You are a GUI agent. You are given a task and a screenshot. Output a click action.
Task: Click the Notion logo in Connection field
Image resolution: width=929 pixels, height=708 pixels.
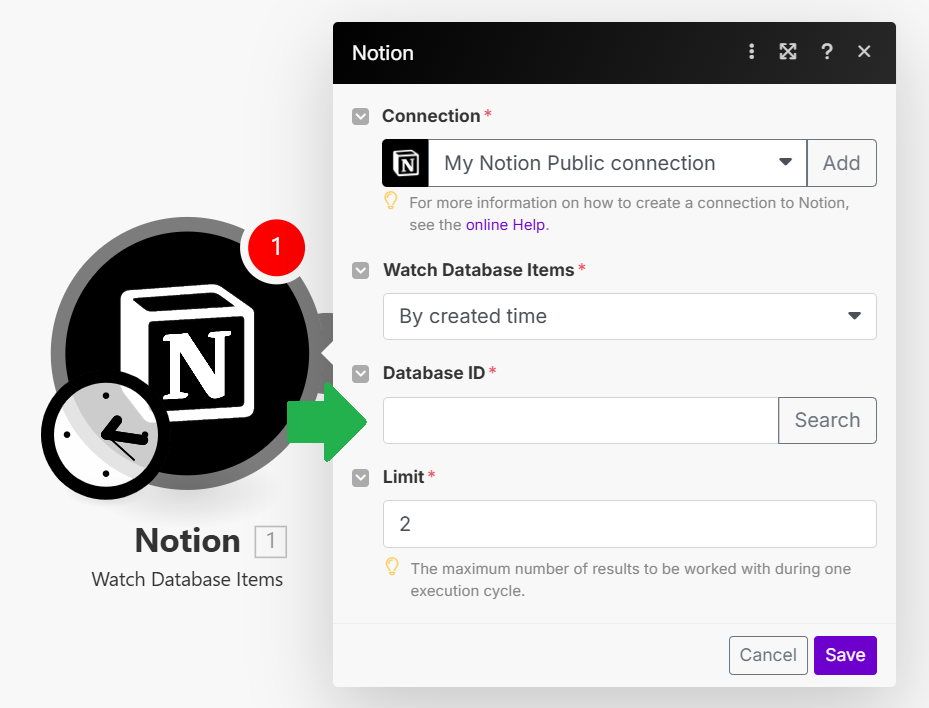tap(405, 163)
